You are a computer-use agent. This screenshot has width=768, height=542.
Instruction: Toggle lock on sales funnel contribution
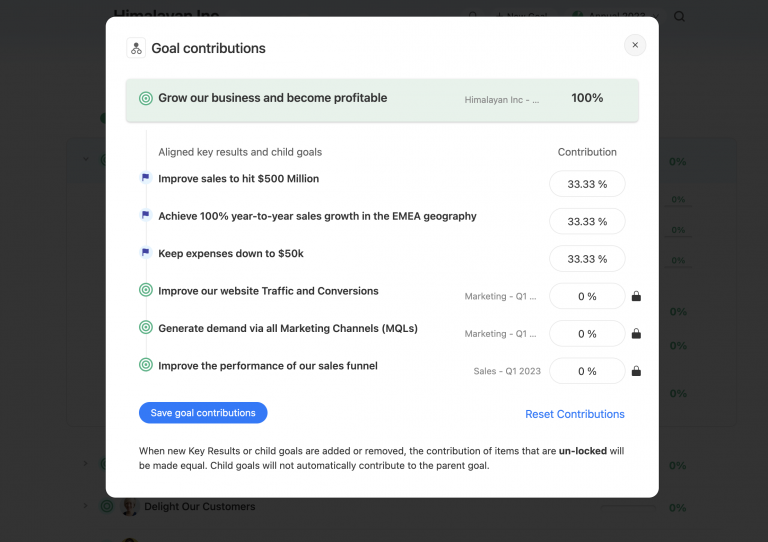pyautogui.click(x=636, y=371)
